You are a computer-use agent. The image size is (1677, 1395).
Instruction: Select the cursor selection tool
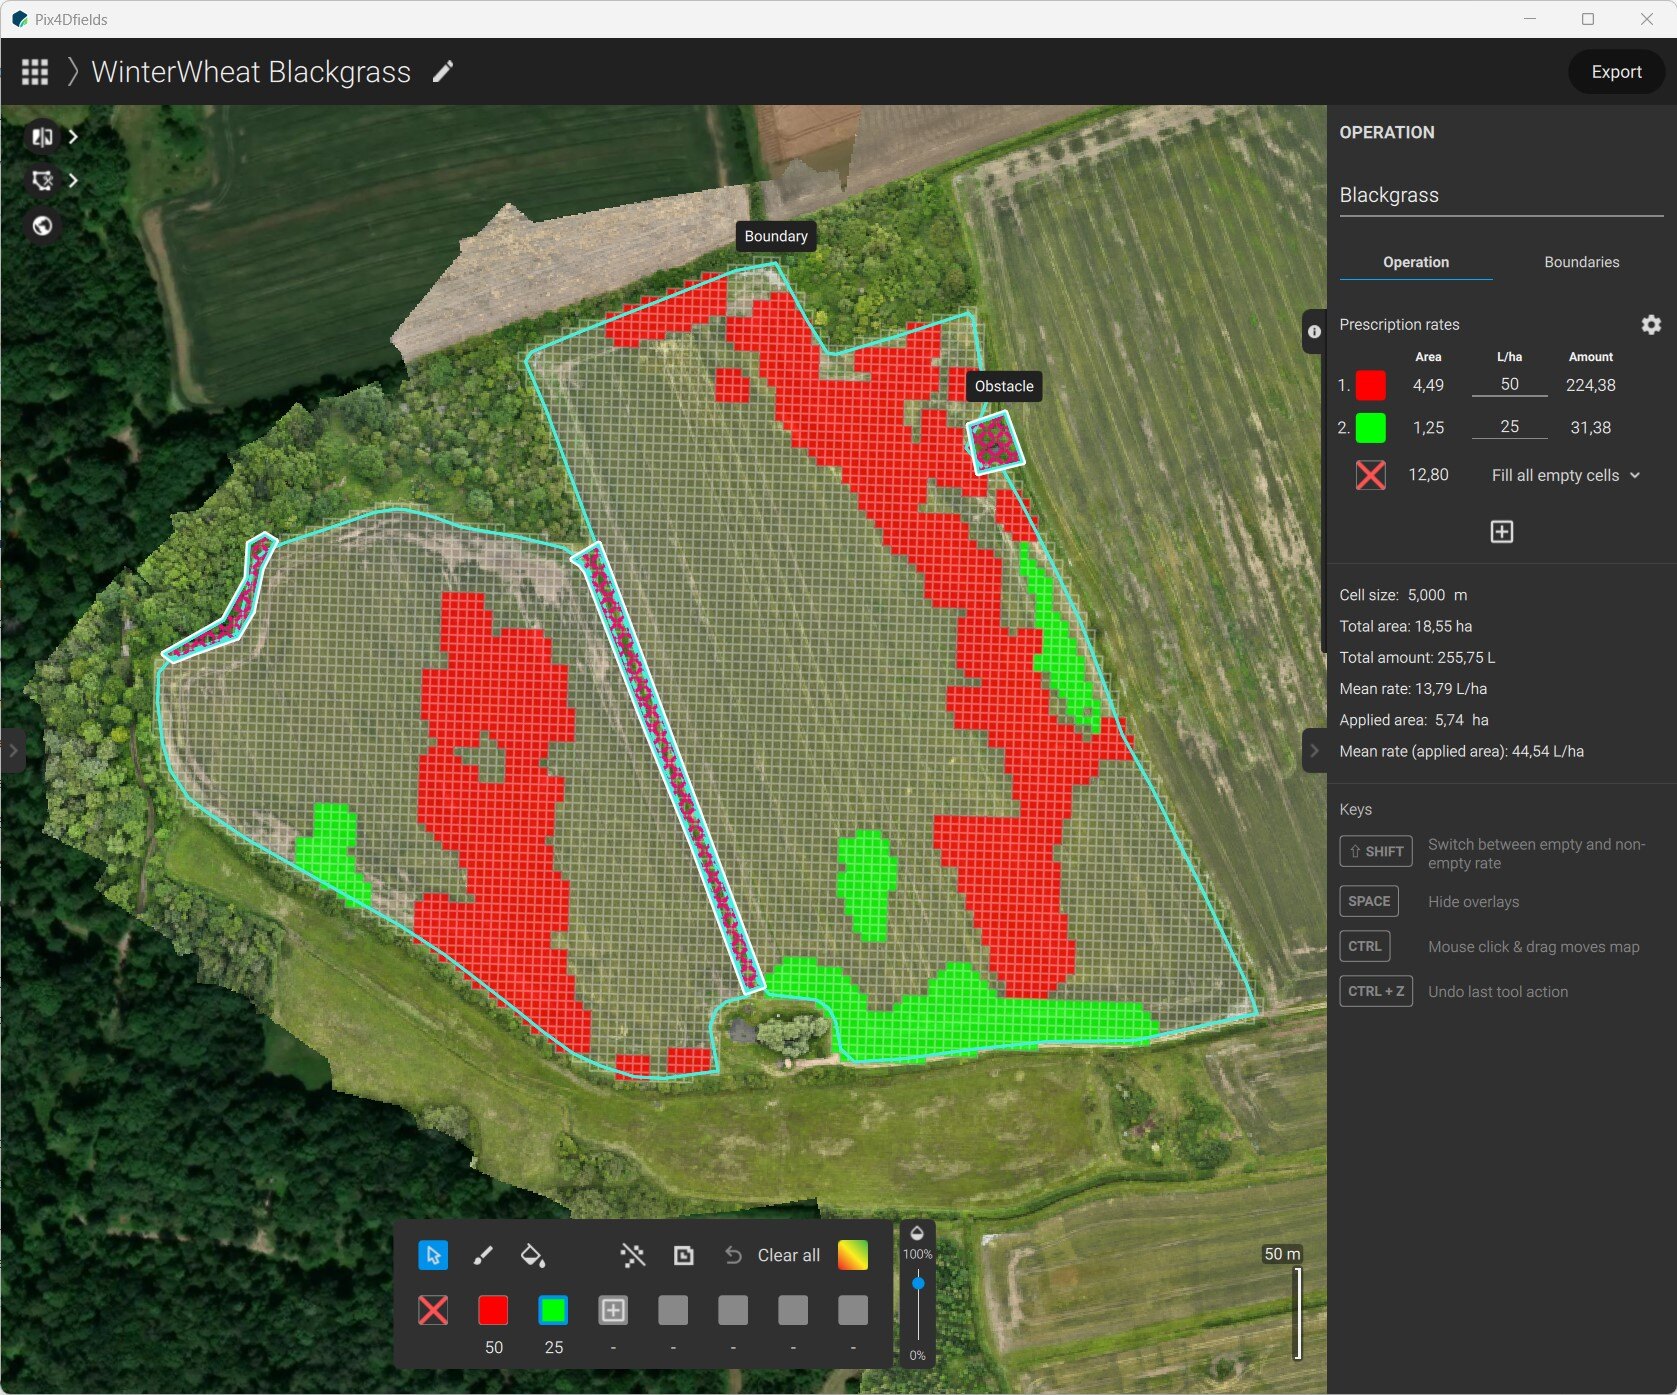tap(433, 1256)
